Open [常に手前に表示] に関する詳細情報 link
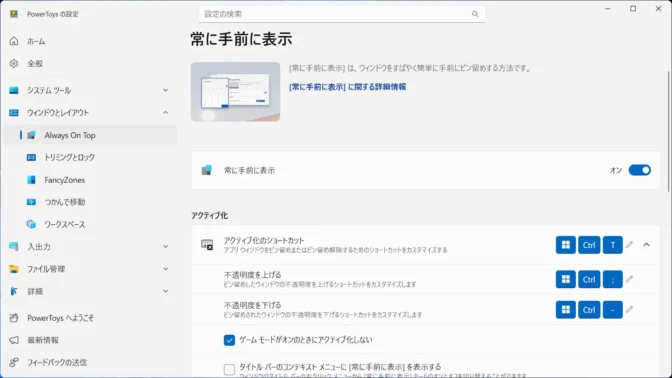 [348, 87]
